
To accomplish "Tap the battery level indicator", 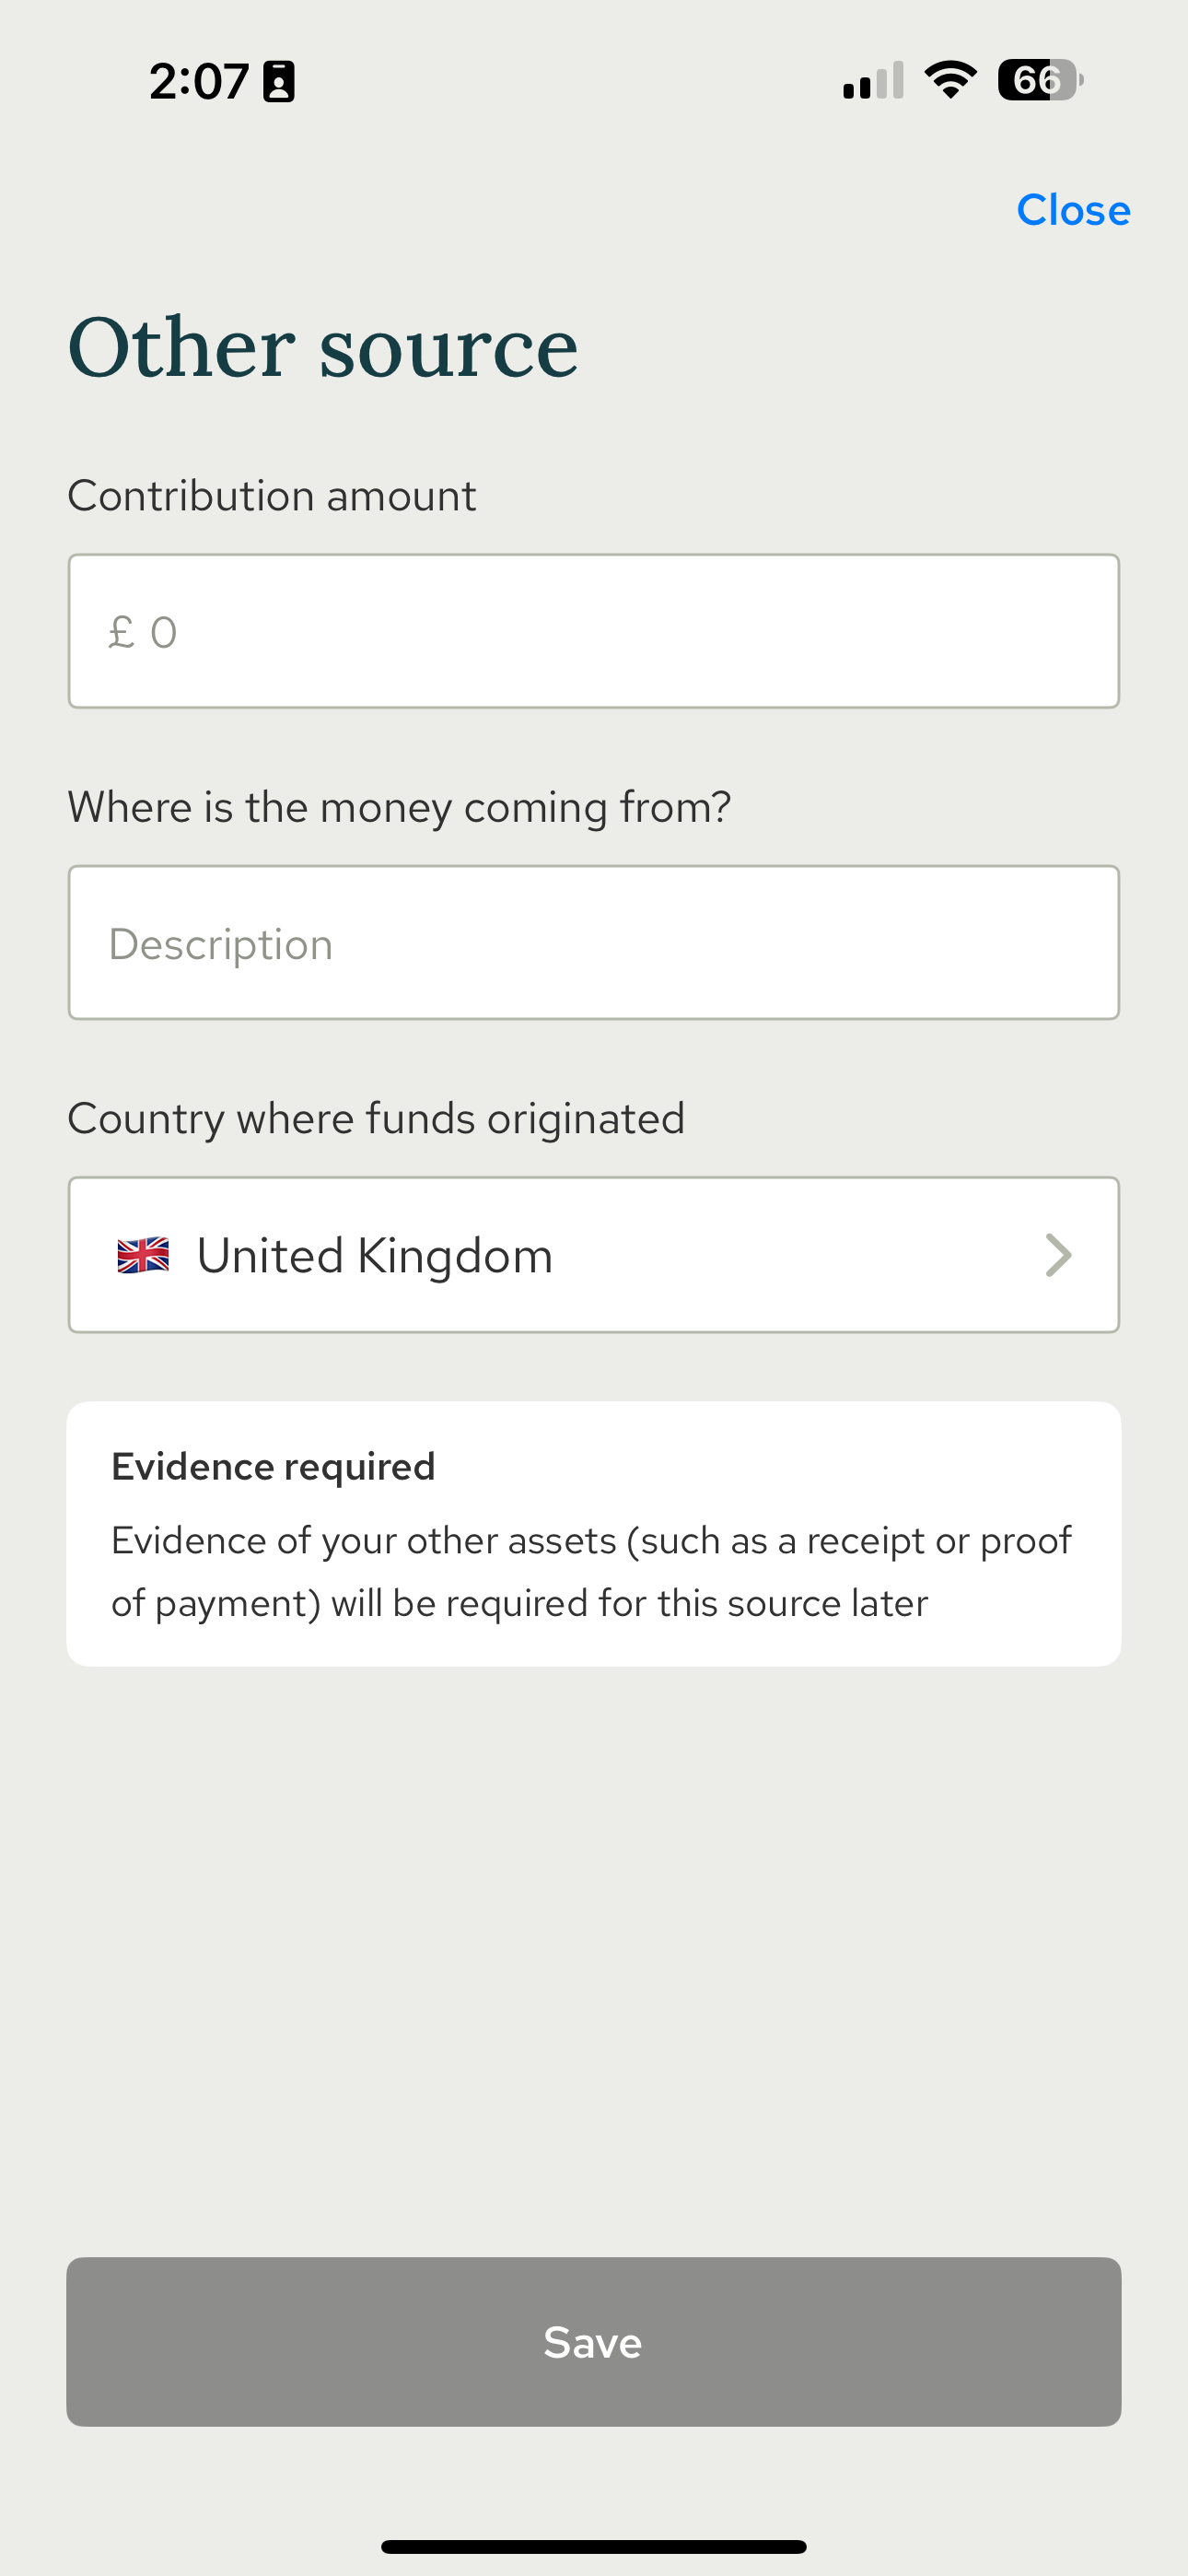I will pyautogui.click(x=1040, y=80).
